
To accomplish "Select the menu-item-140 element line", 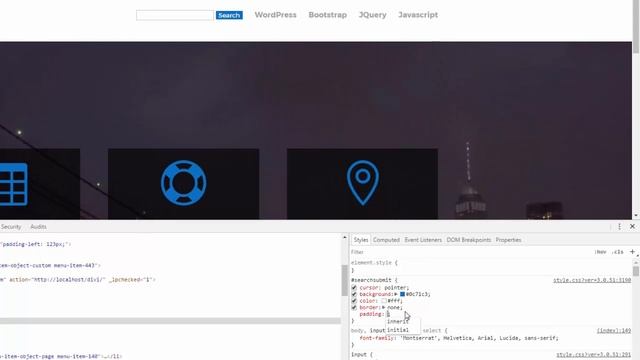I will pos(61,356).
